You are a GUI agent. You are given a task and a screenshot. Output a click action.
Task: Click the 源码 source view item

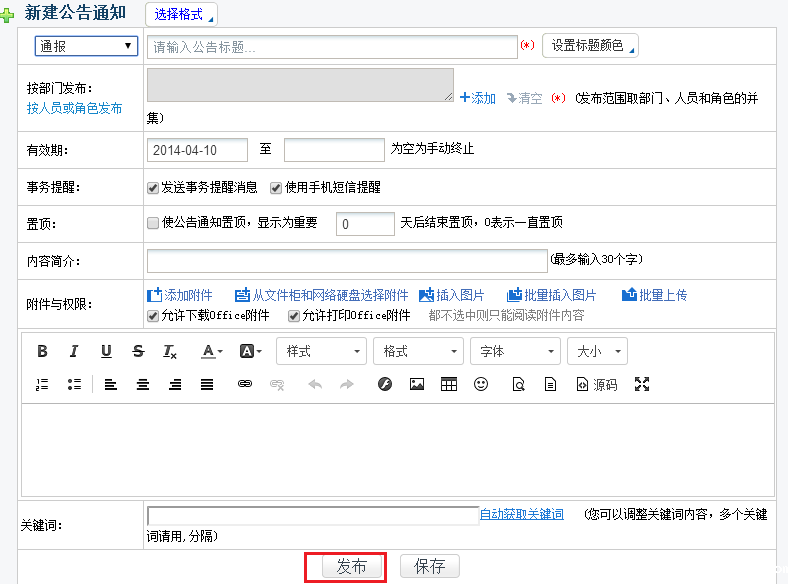[x=597, y=384]
